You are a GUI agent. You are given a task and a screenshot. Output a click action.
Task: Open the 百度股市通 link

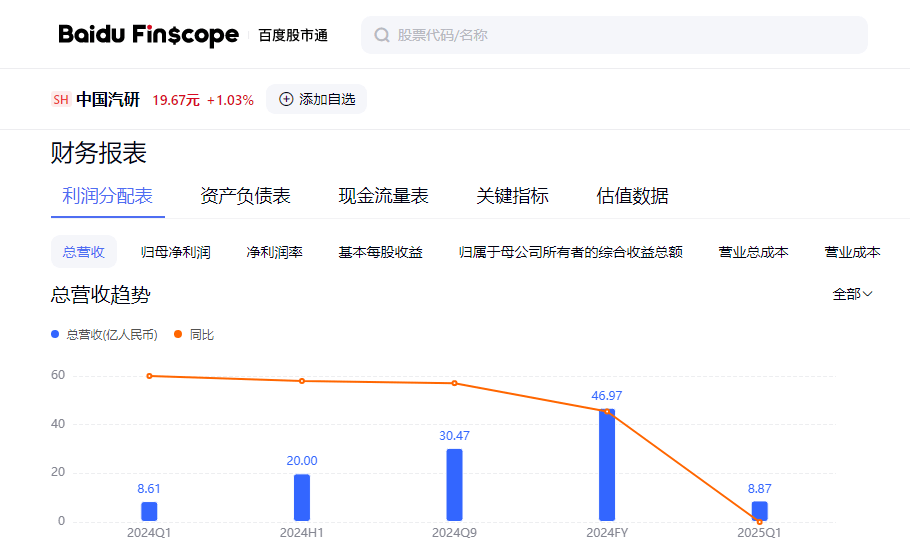click(x=293, y=35)
